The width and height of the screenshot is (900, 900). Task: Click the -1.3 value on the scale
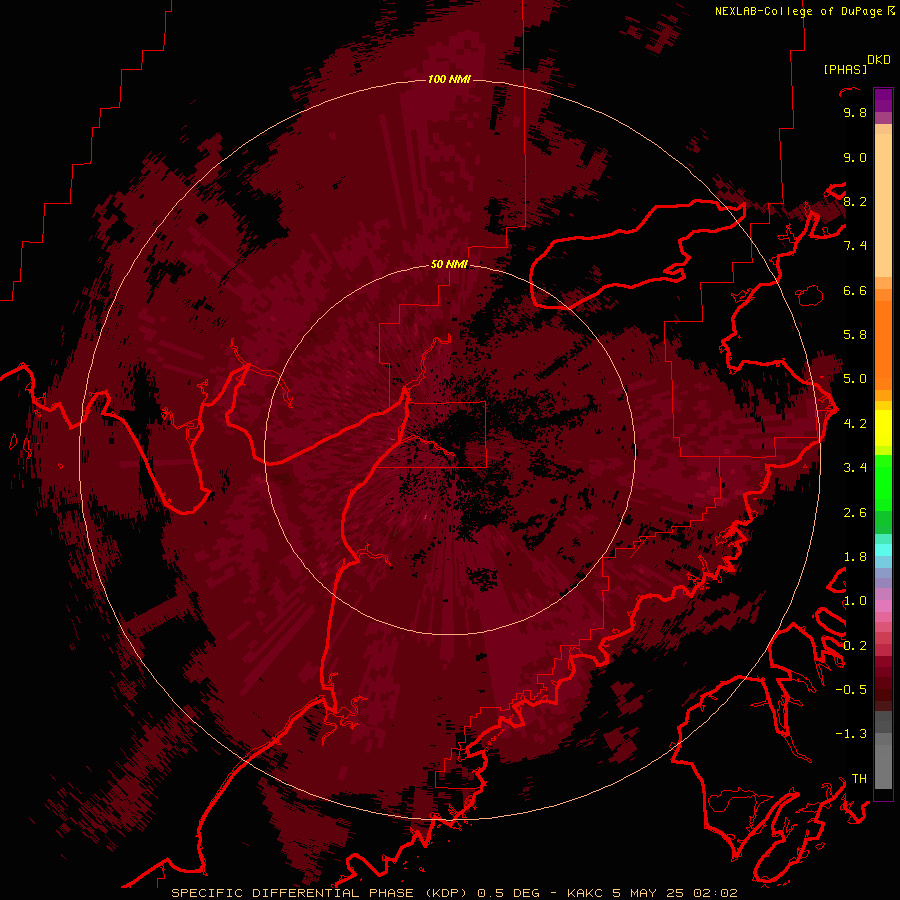851,734
